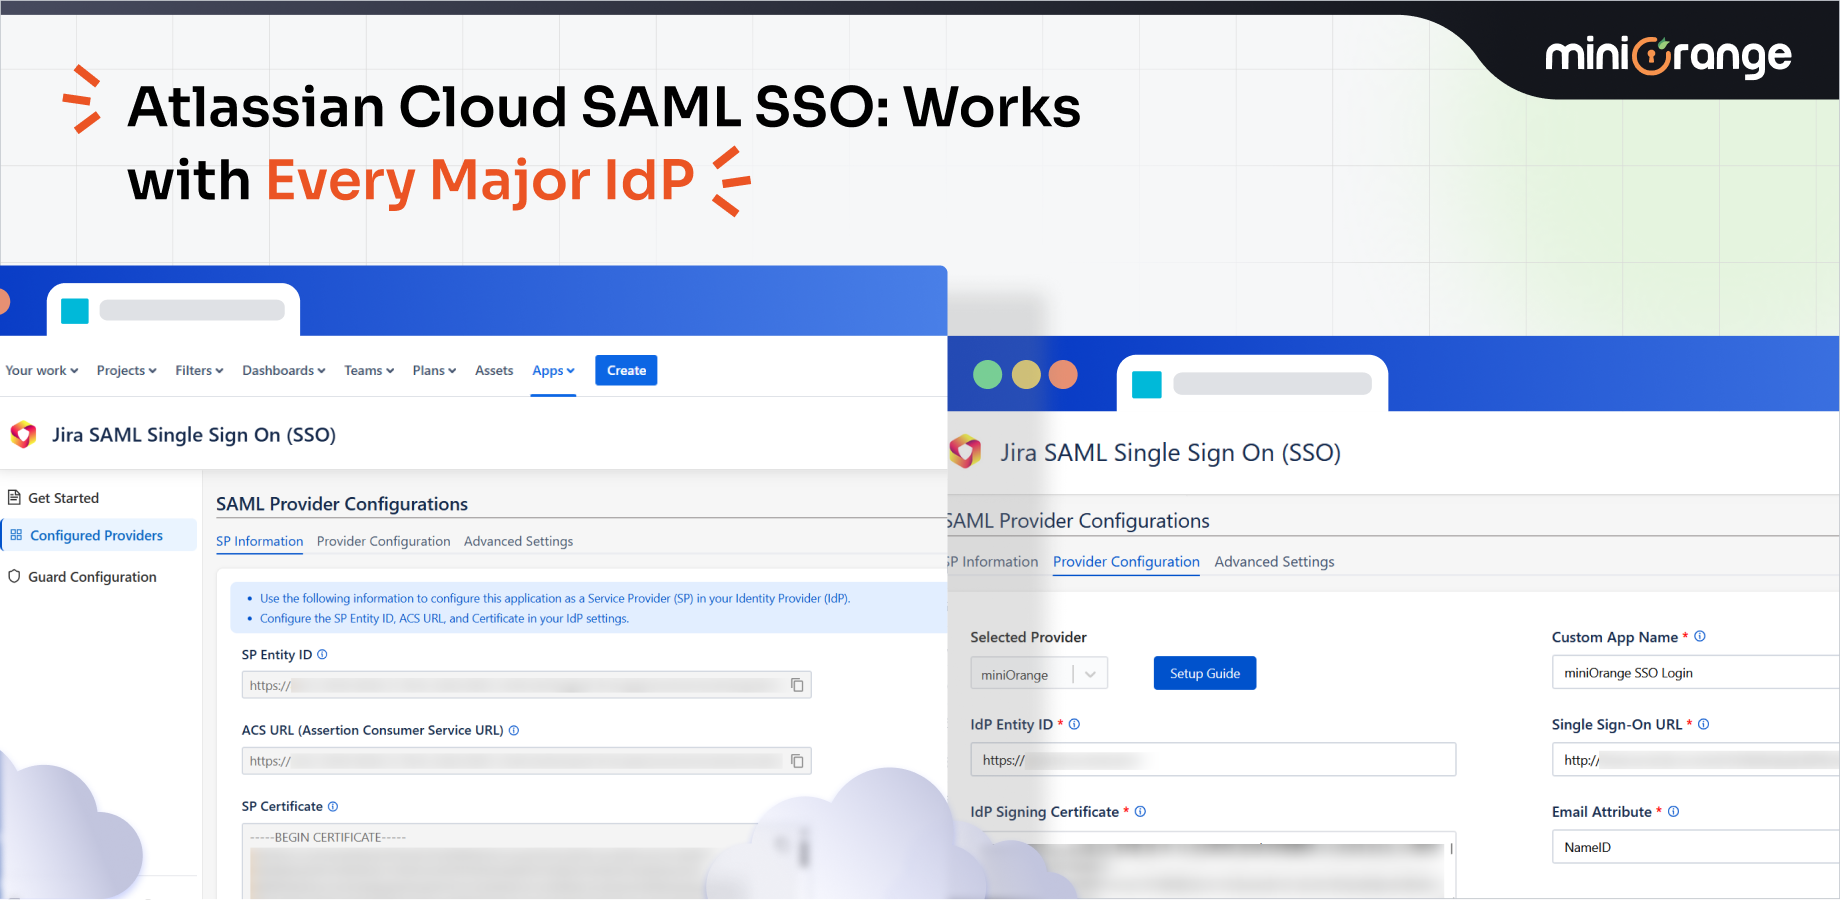1840x900 pixels.
Task: Click the IdP Entity ID input field
Action: coord(1213,760)
